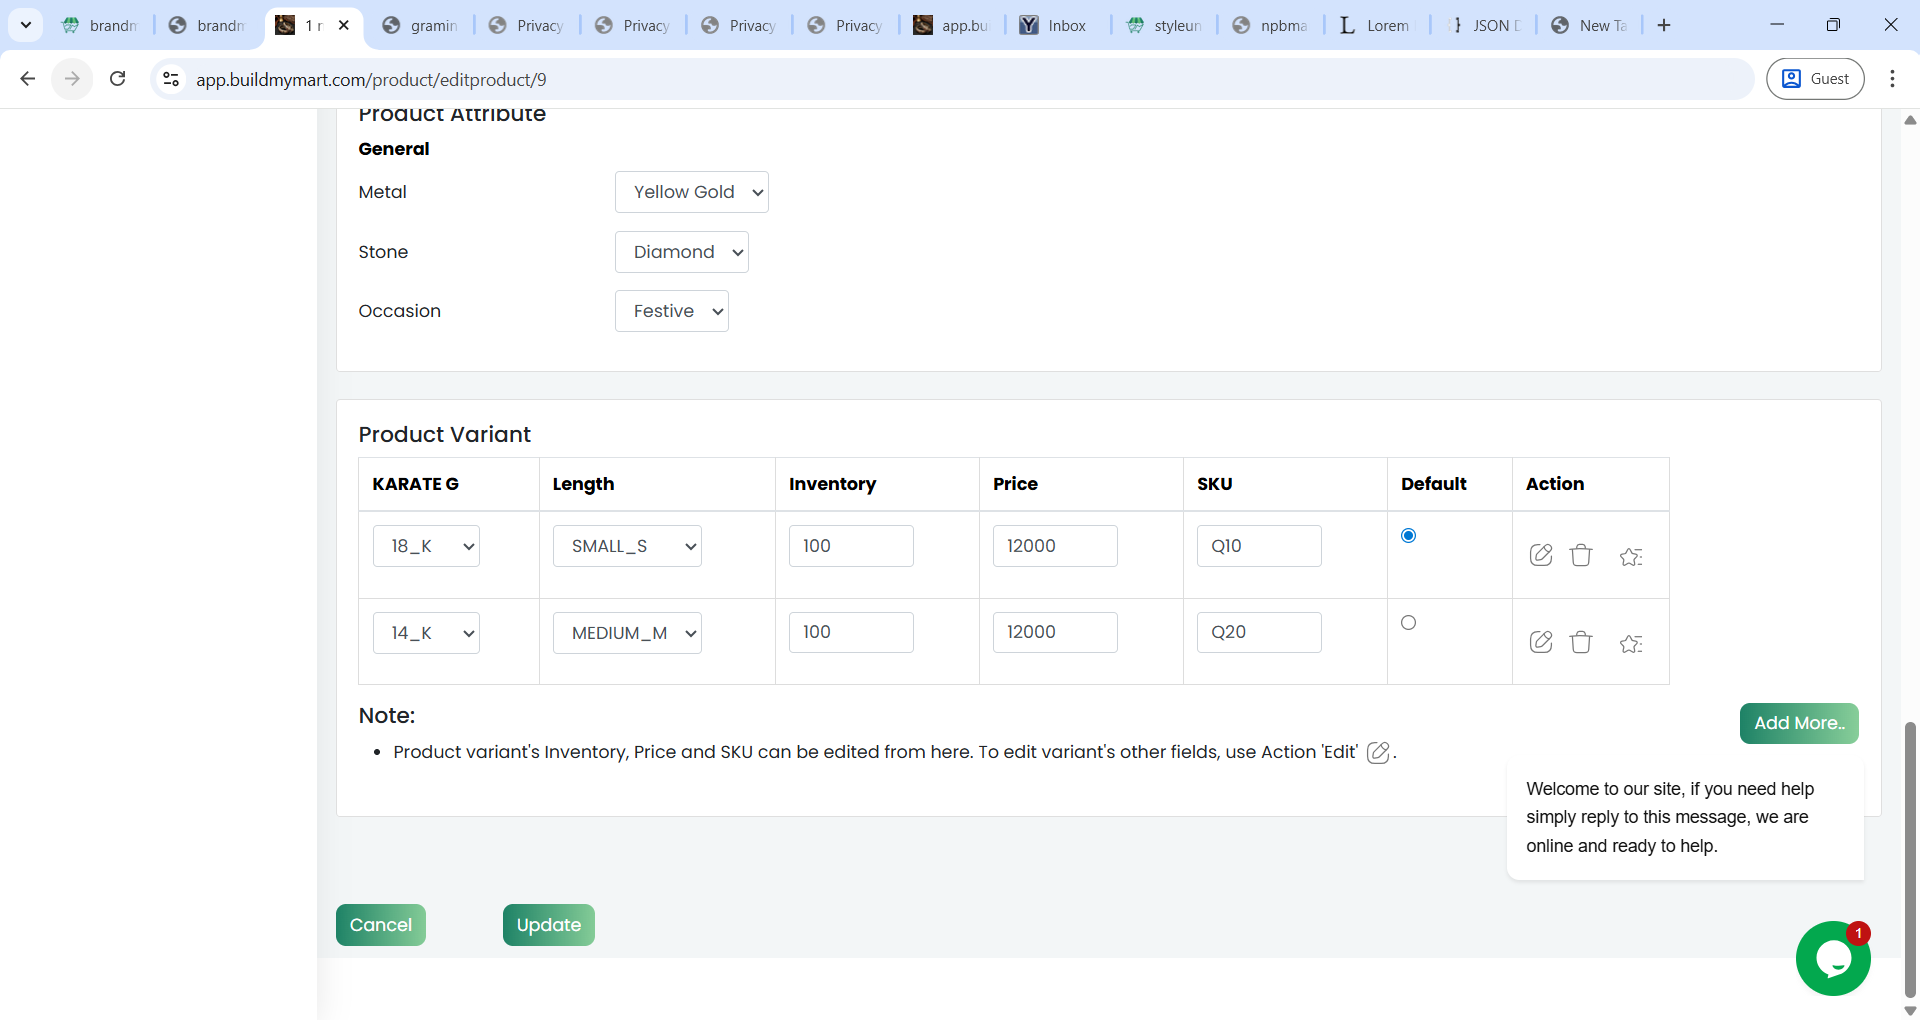Click the SKU field containing Q10
Image resolution: width=1920 pixels, height=1020 pixels.
[x=1259, y=546]
